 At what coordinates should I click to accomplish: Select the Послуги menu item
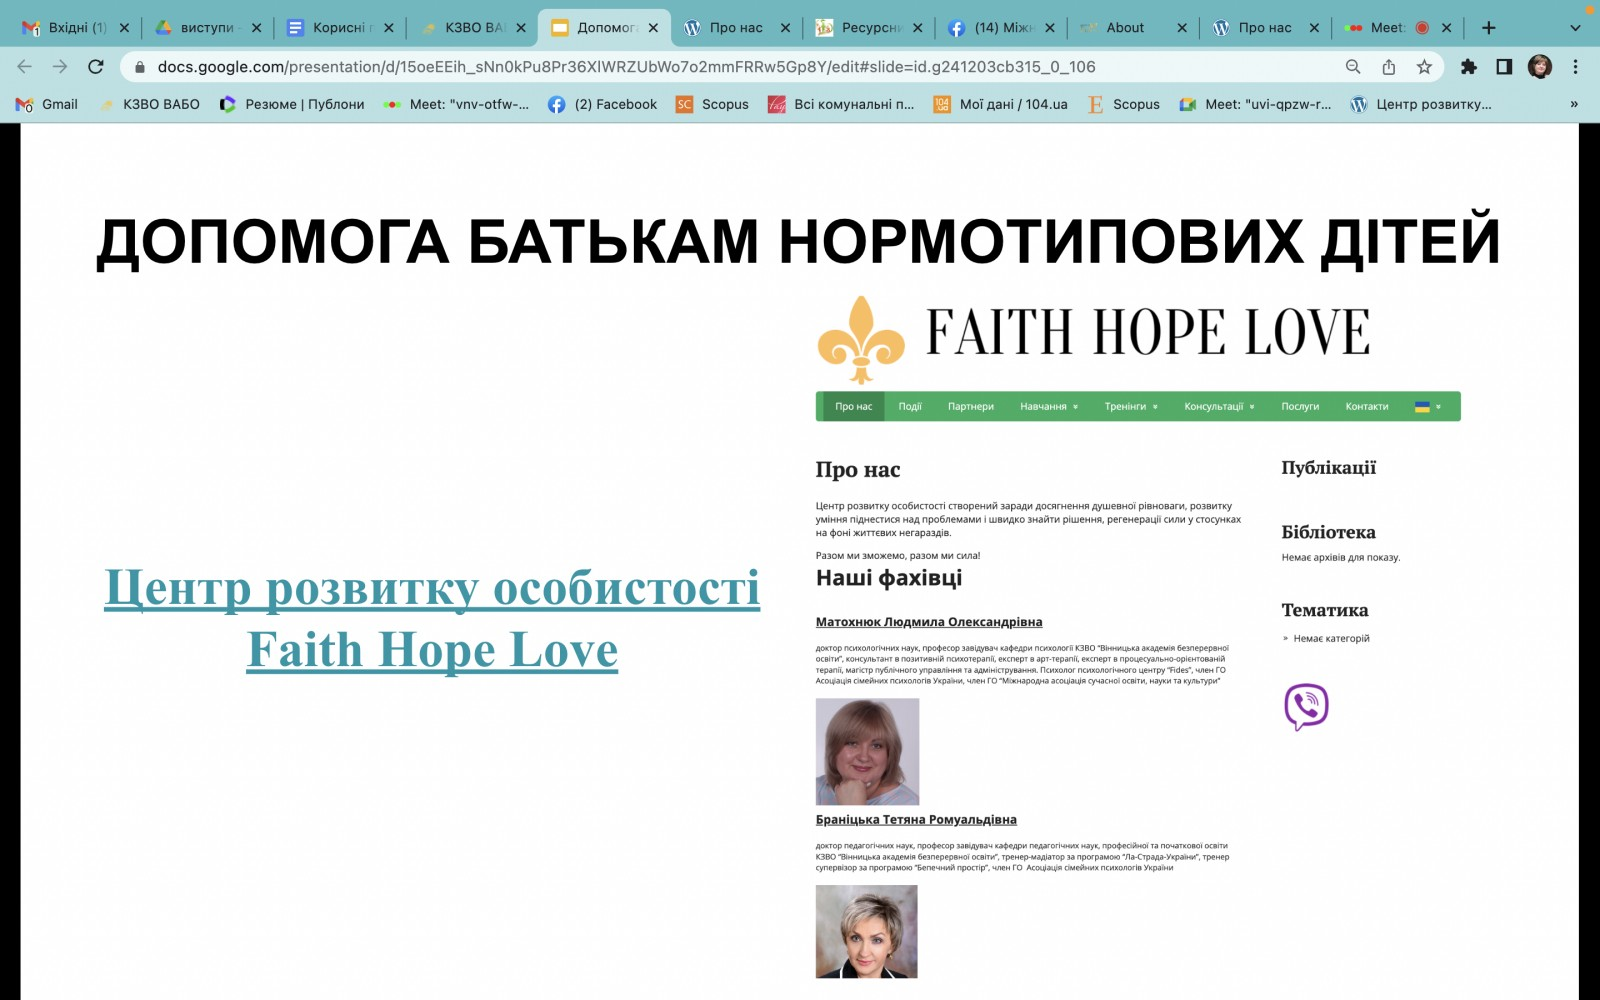click(1300, 406)
